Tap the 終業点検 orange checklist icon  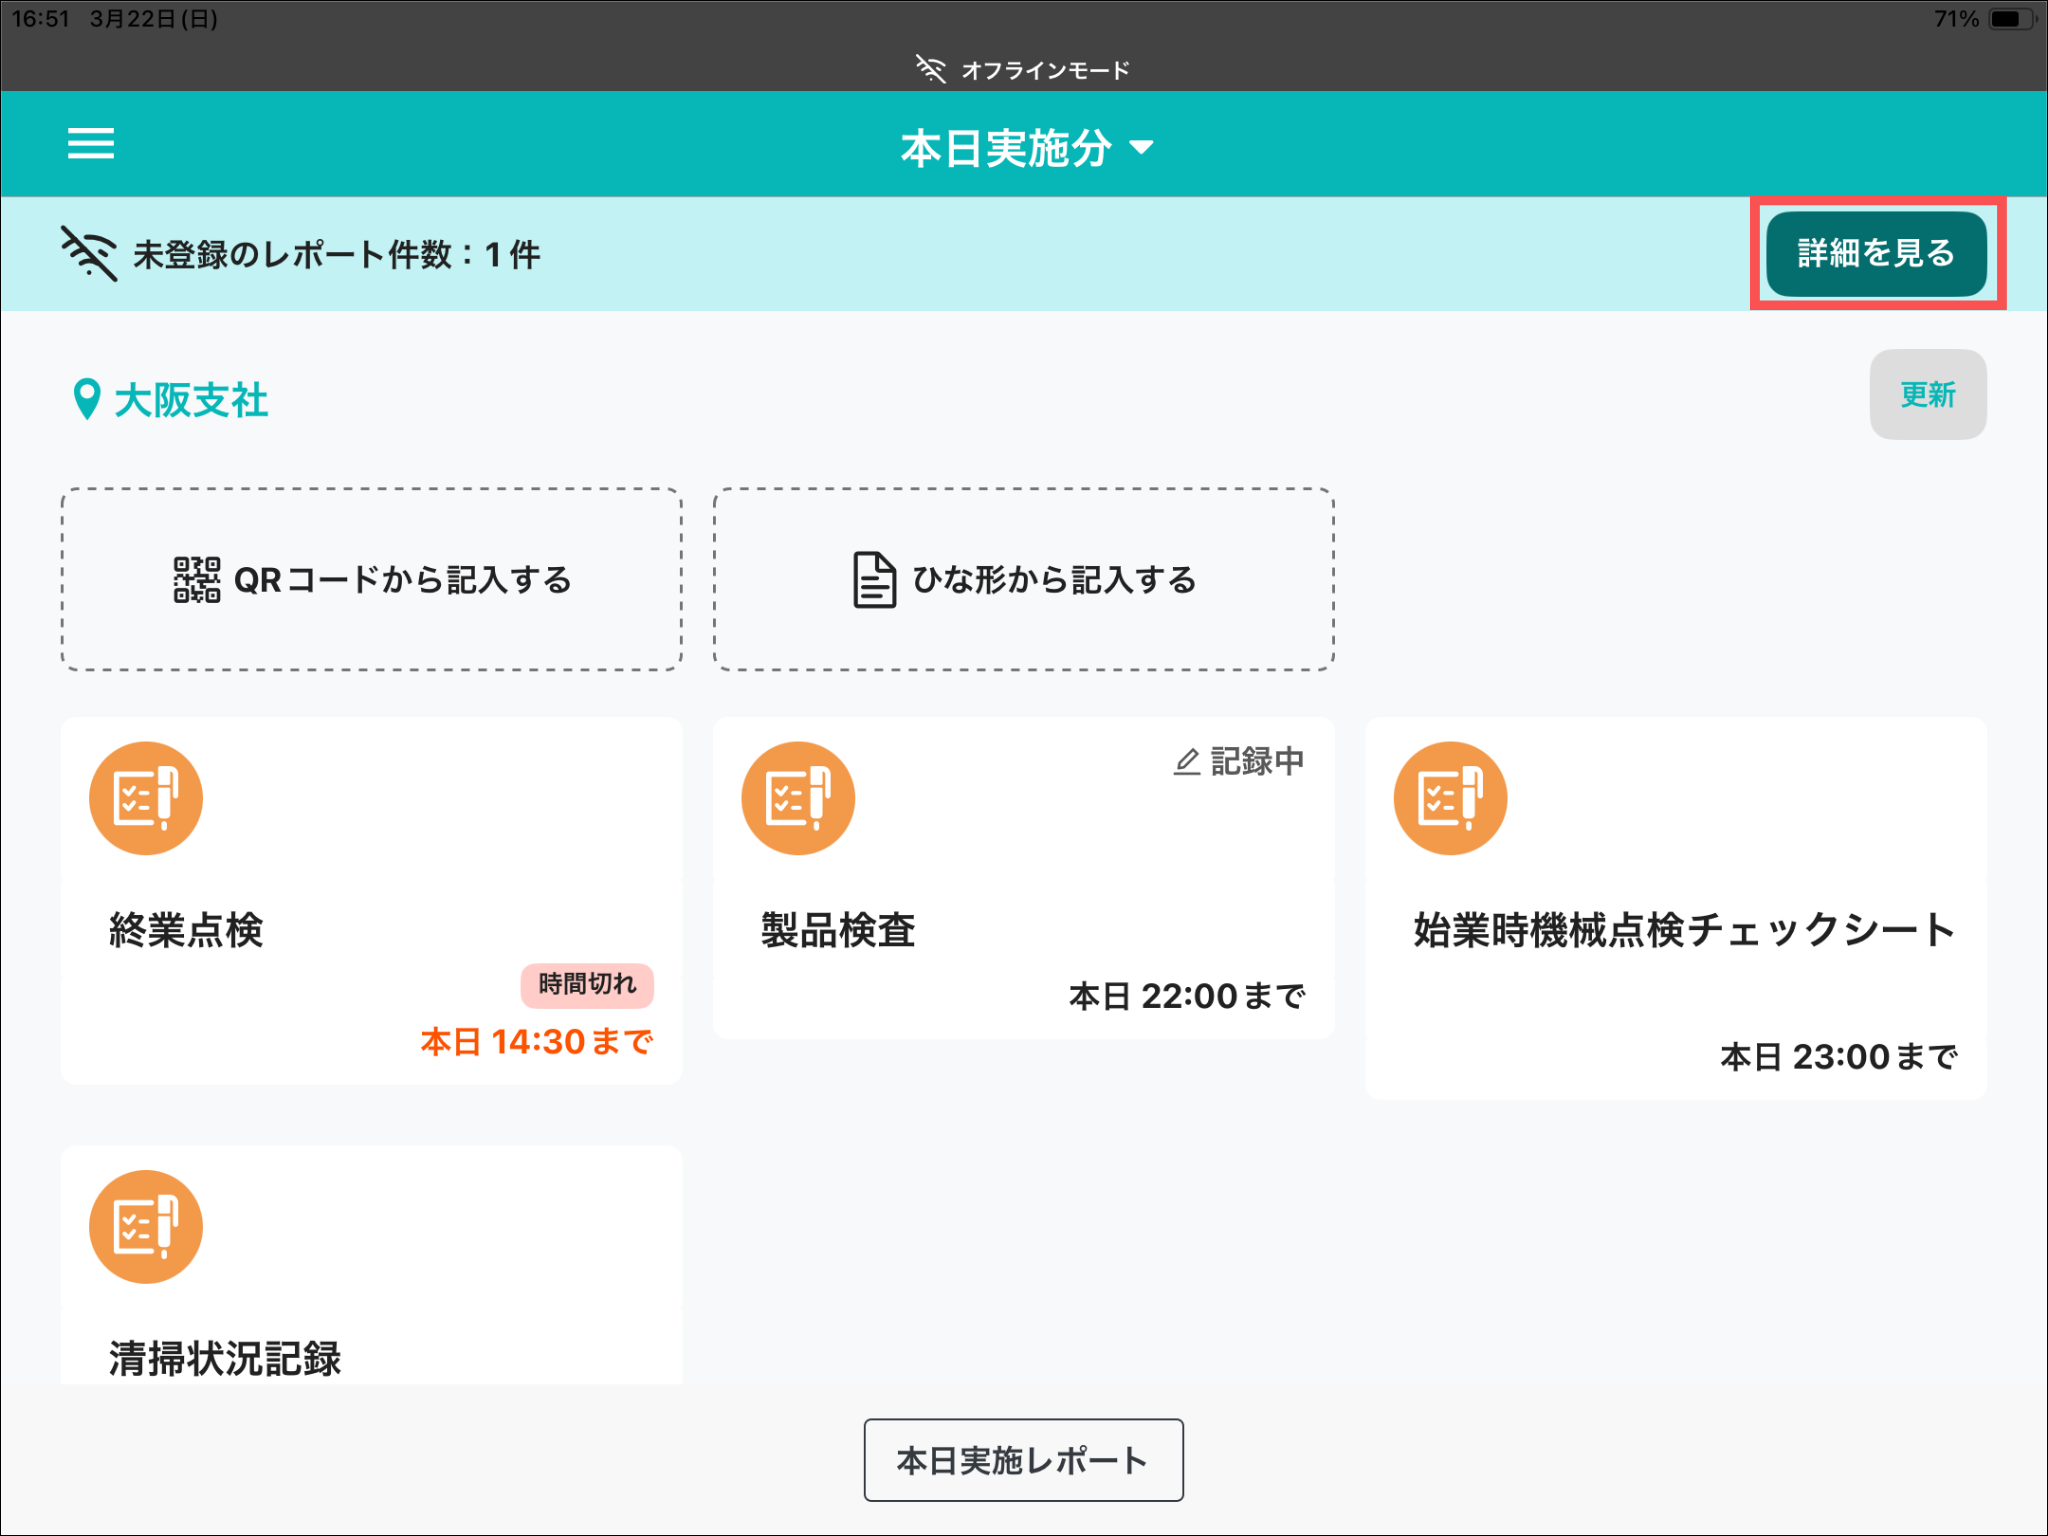(x=146, y=798)
